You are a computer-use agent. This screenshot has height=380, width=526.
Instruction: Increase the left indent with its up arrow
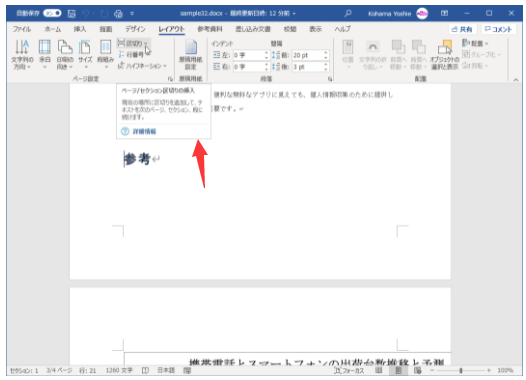pos(267,53)
